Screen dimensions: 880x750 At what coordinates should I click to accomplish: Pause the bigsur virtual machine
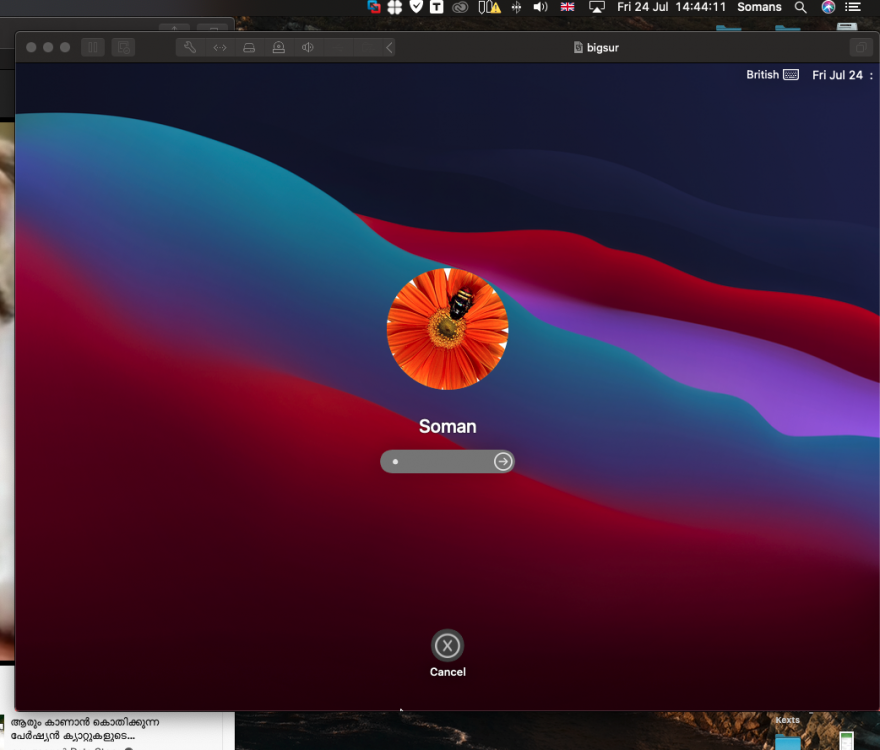coord(93,47)
